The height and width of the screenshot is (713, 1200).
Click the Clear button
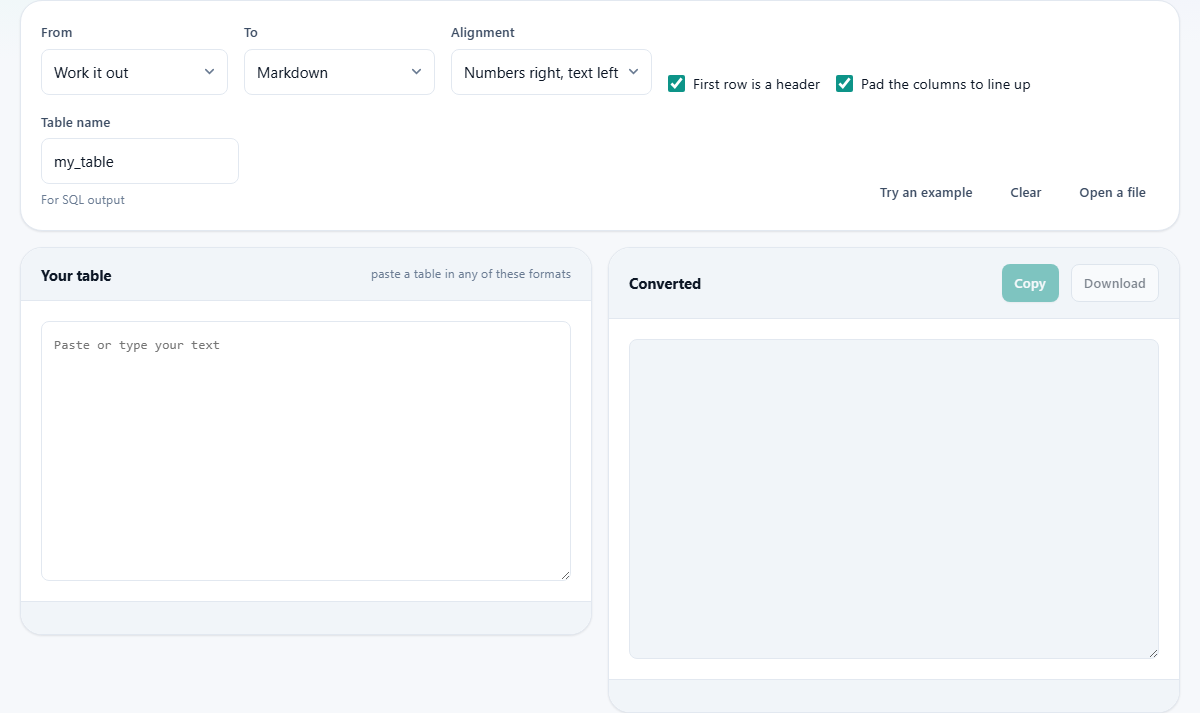(x=1026, y=193)
